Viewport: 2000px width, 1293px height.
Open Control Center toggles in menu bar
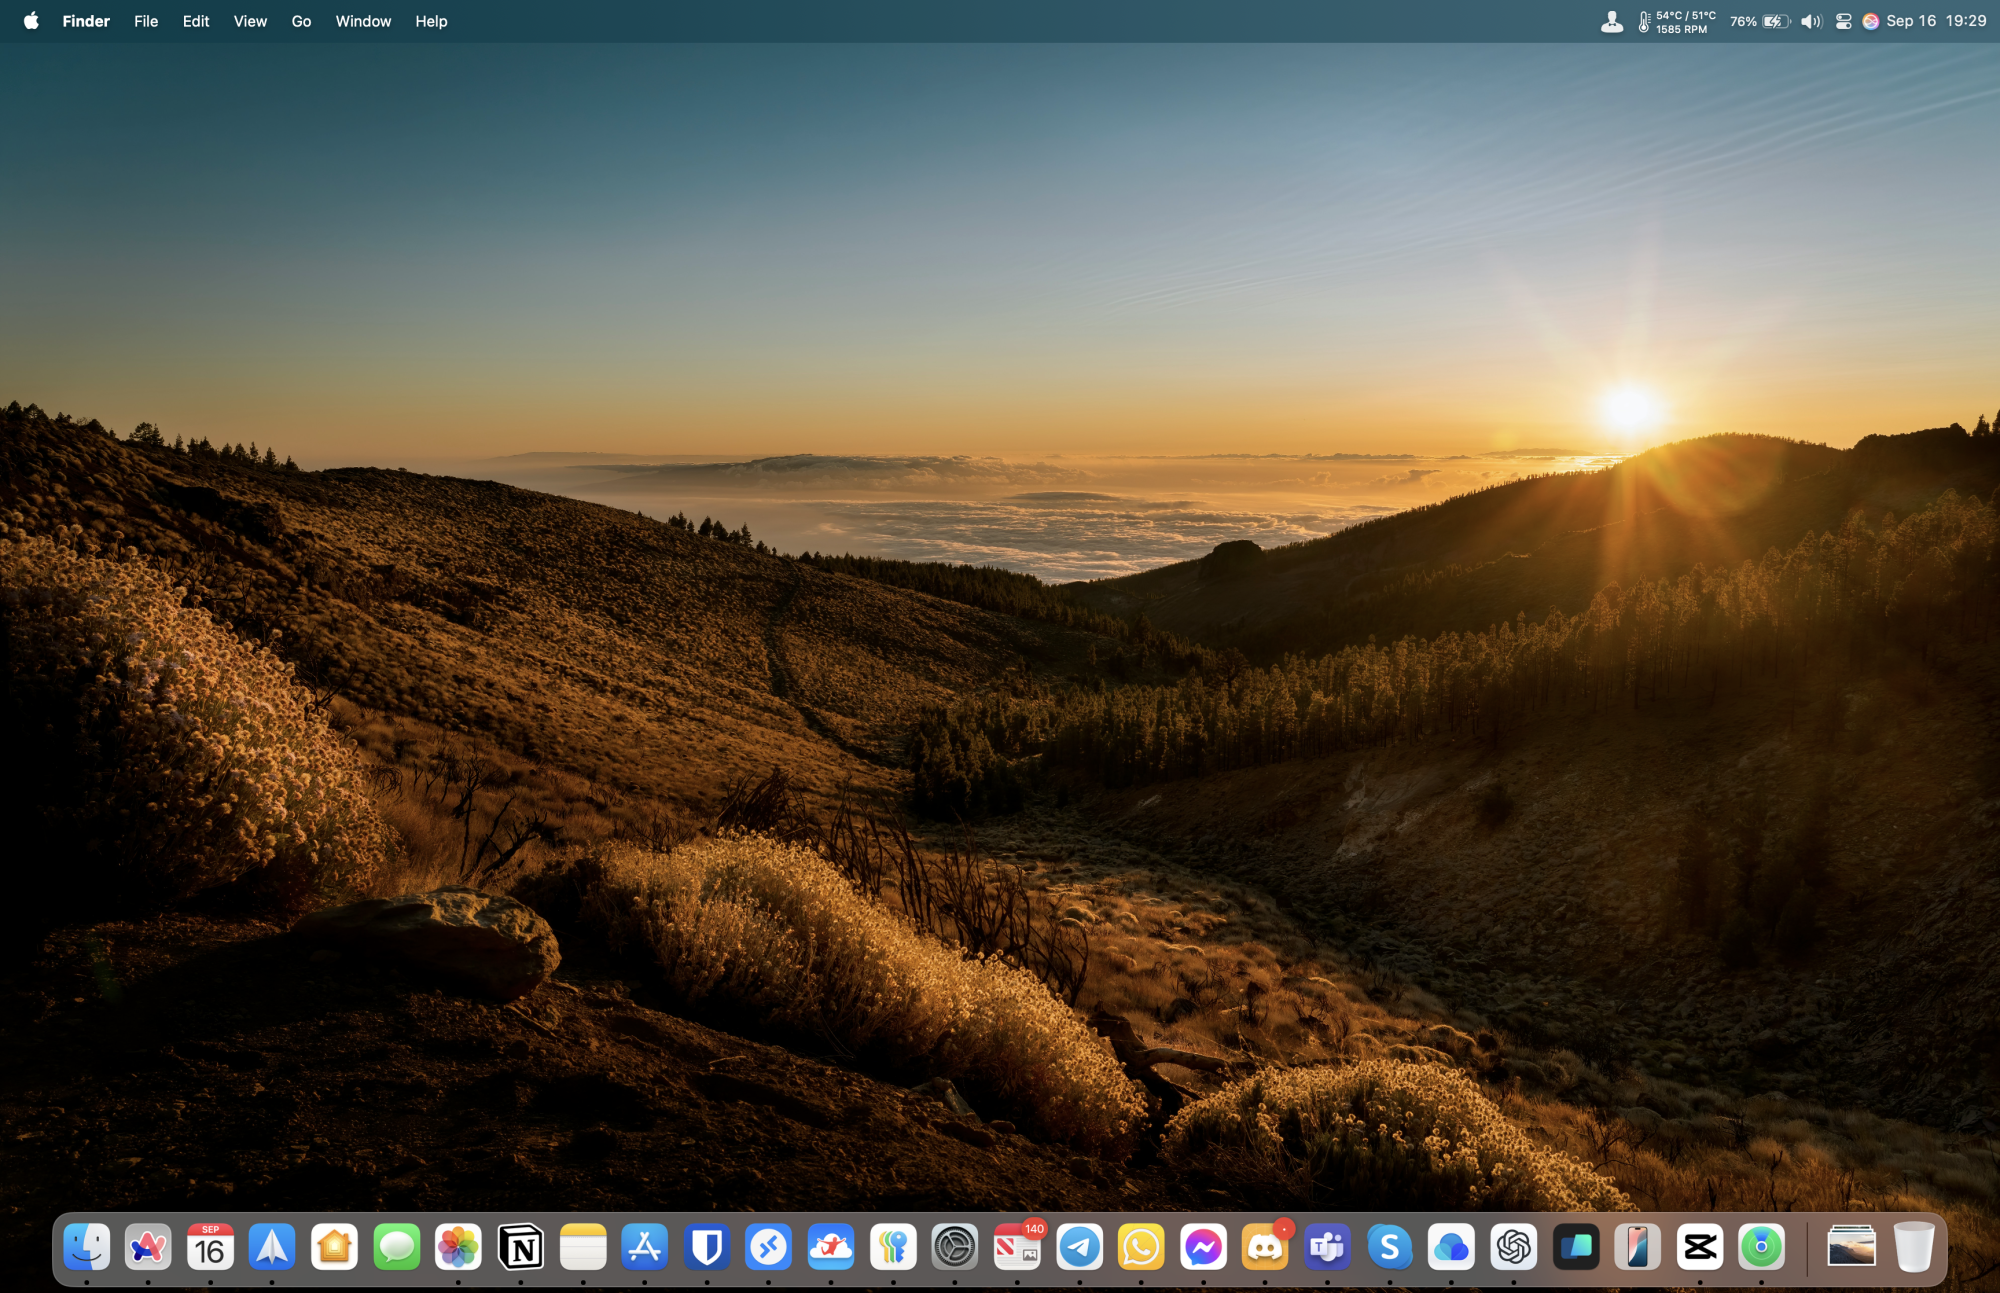coord(1843,21)
